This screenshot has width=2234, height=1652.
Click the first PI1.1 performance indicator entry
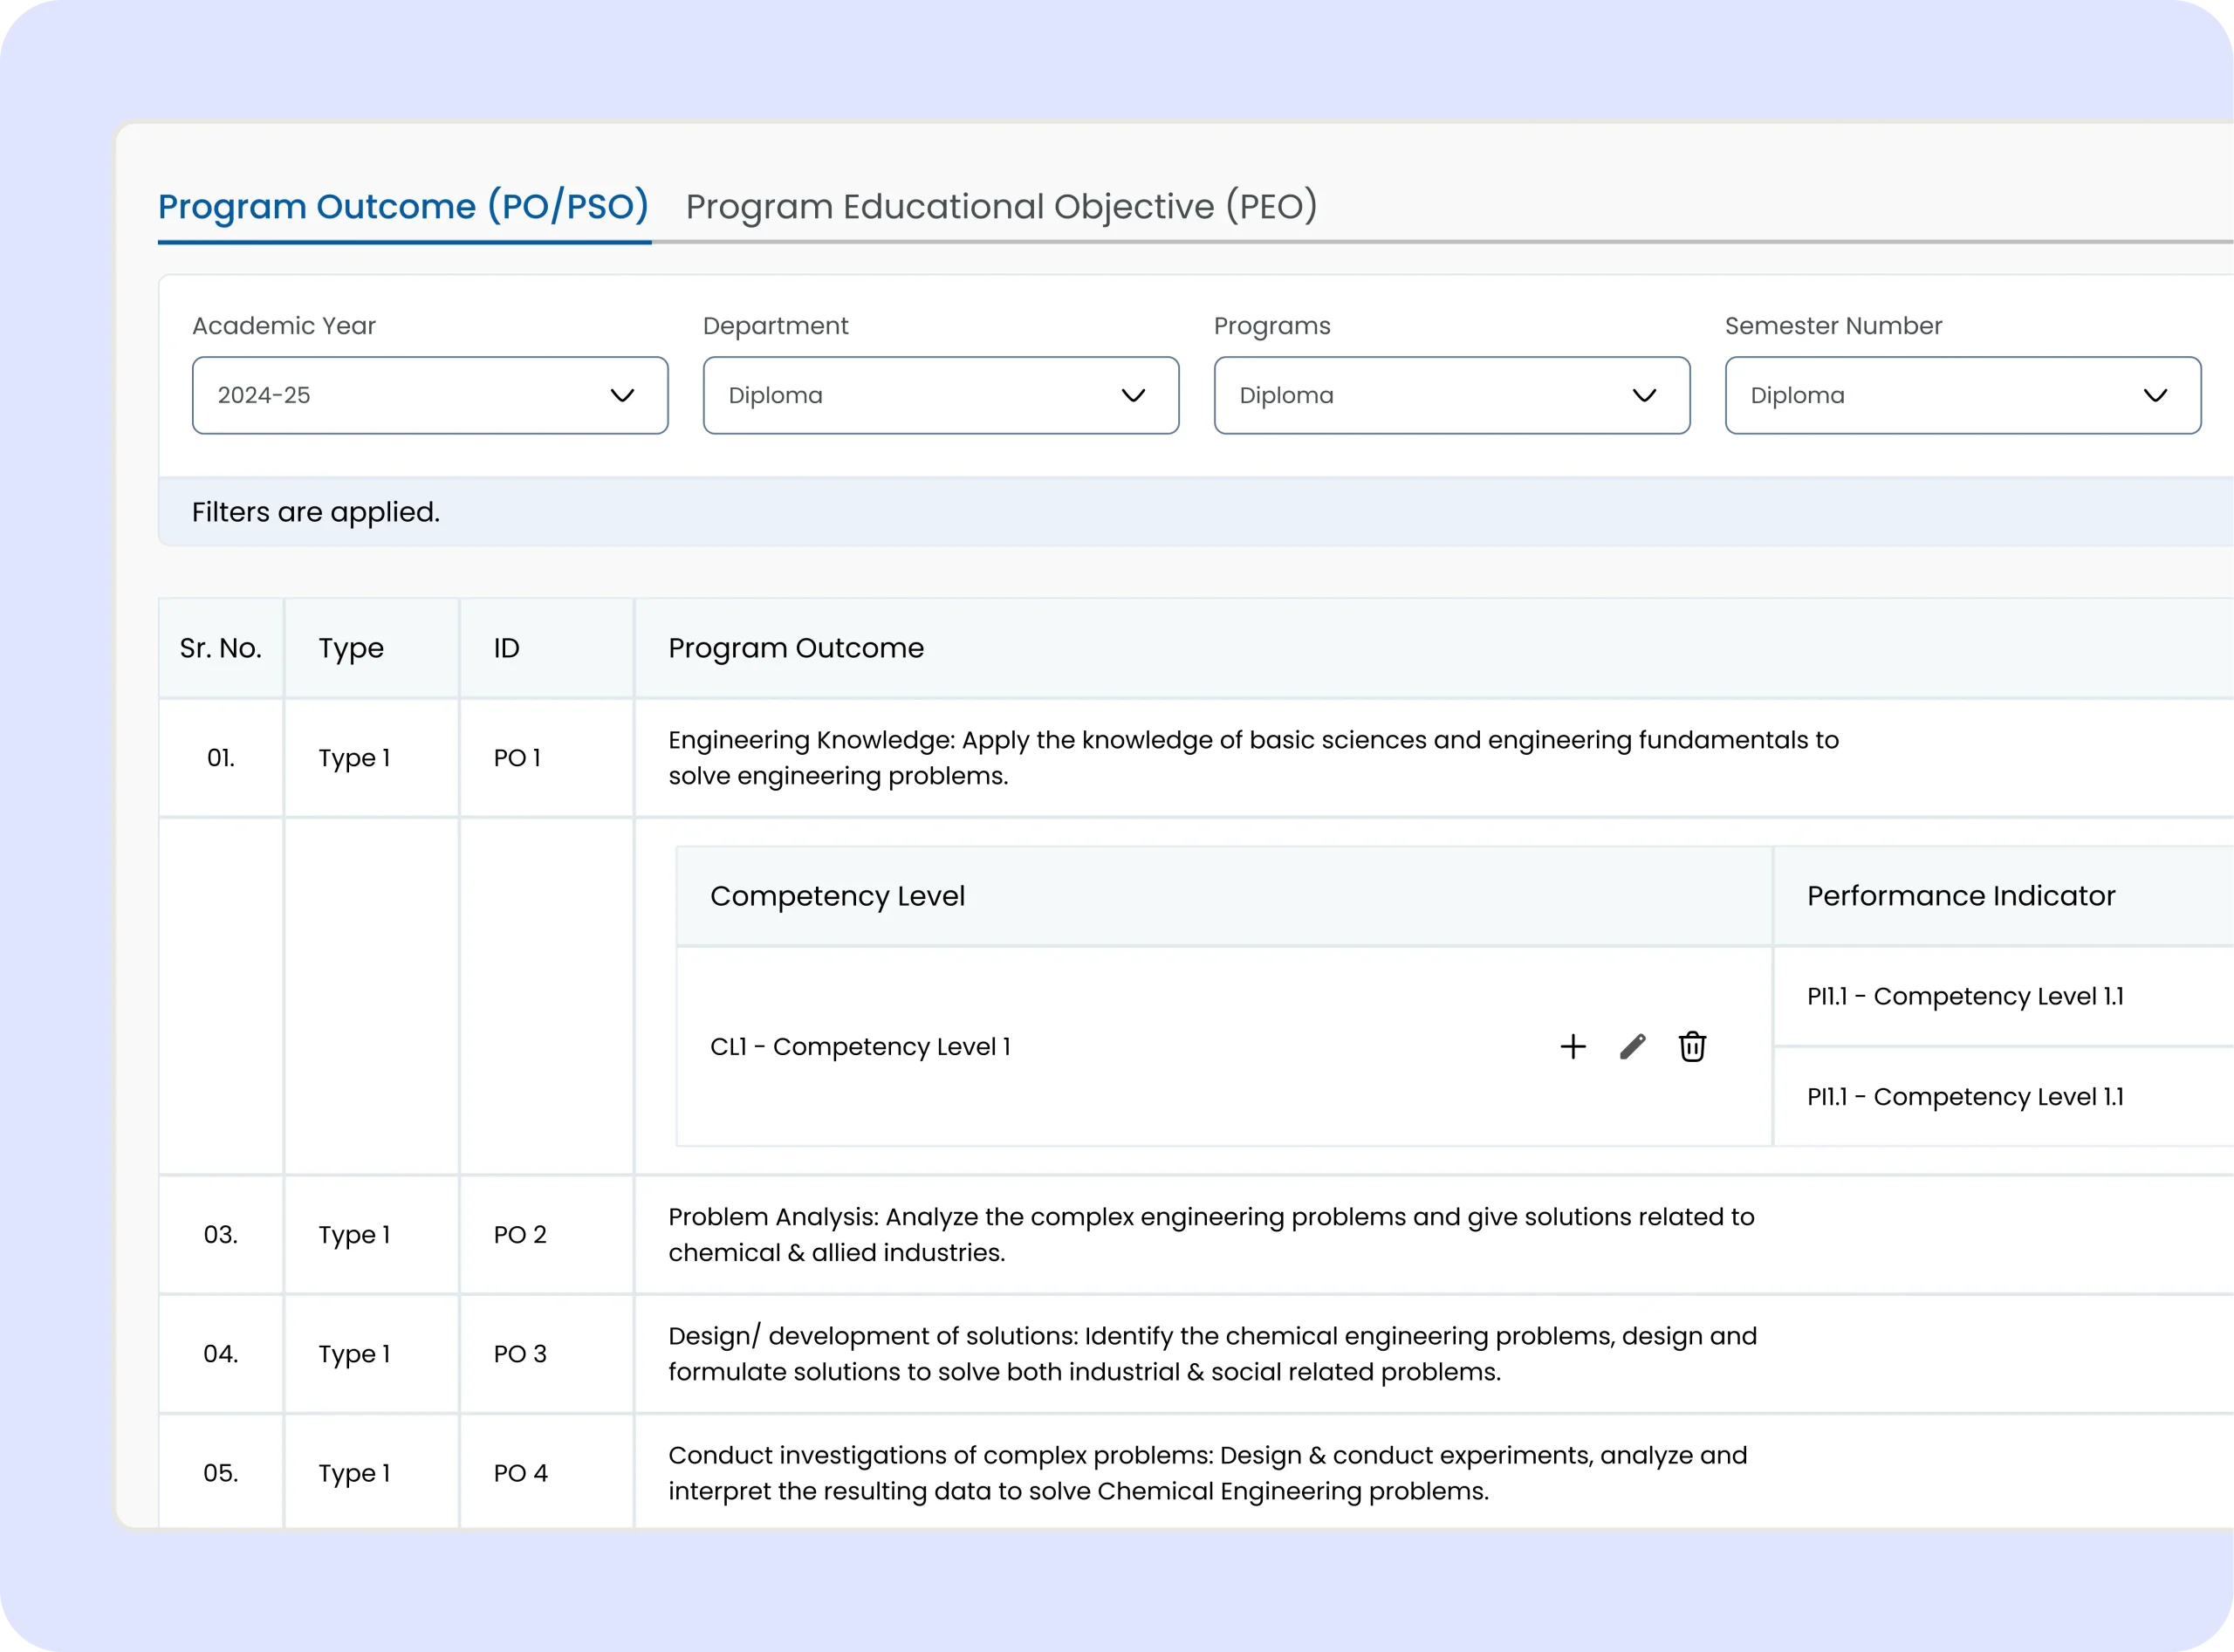tap(1965, 997)
